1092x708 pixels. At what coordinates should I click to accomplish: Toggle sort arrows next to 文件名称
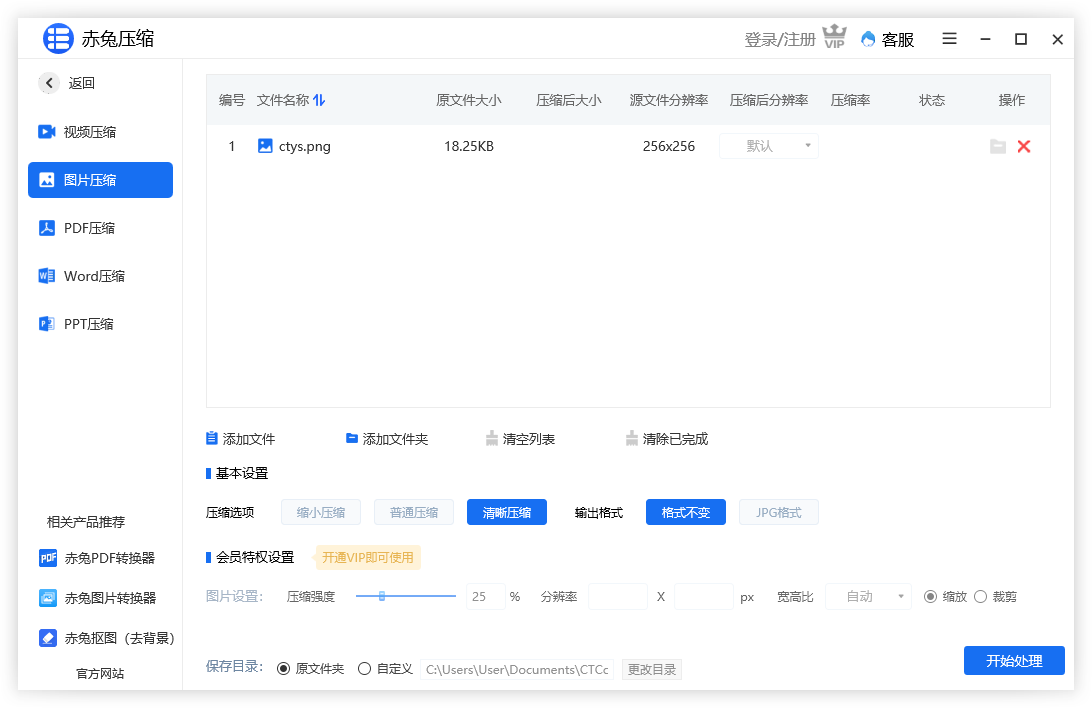(x=319, y=100)
